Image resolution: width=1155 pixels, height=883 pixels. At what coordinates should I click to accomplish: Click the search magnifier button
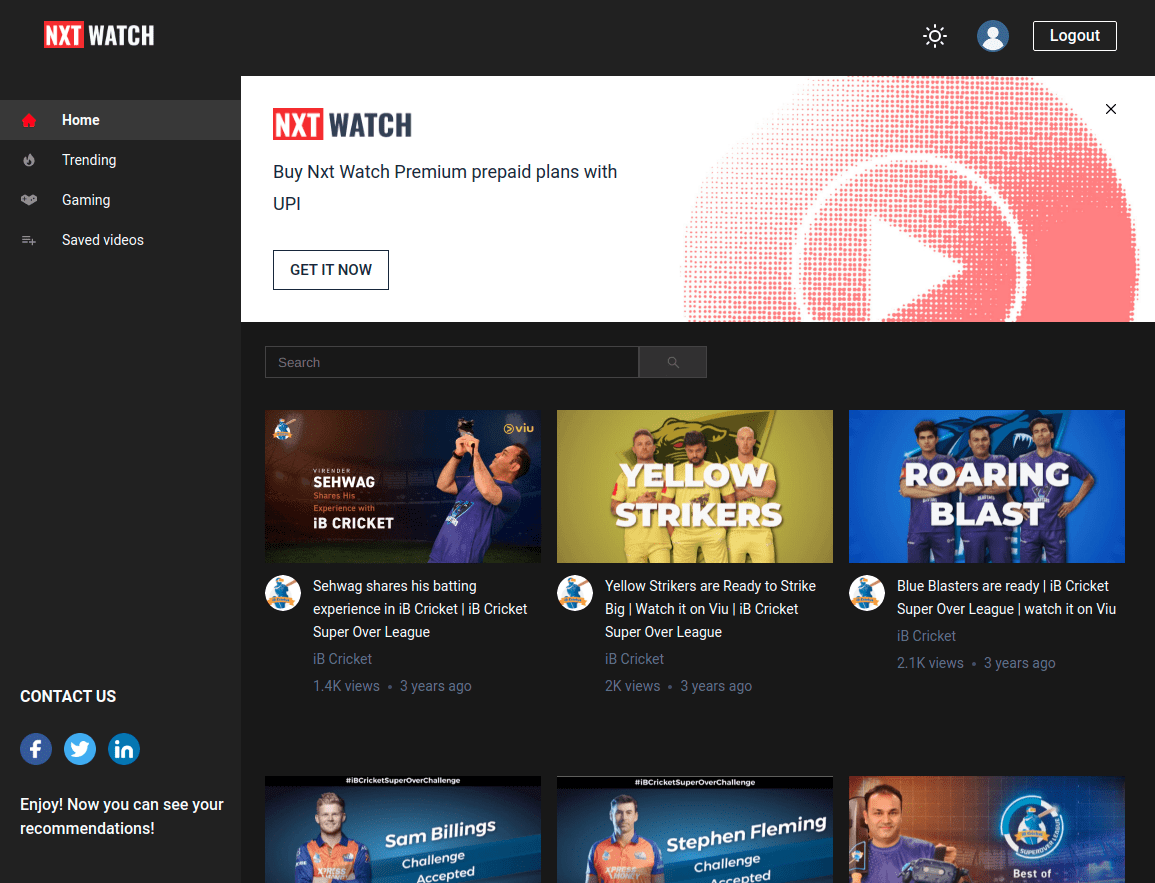(x=673, y=362)
